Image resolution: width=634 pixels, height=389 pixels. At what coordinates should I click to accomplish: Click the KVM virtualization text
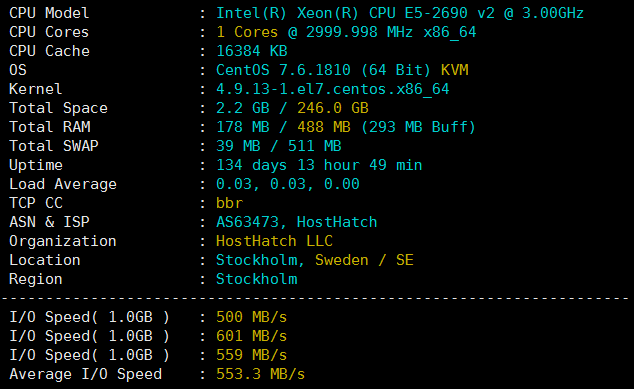coord(454,70)
